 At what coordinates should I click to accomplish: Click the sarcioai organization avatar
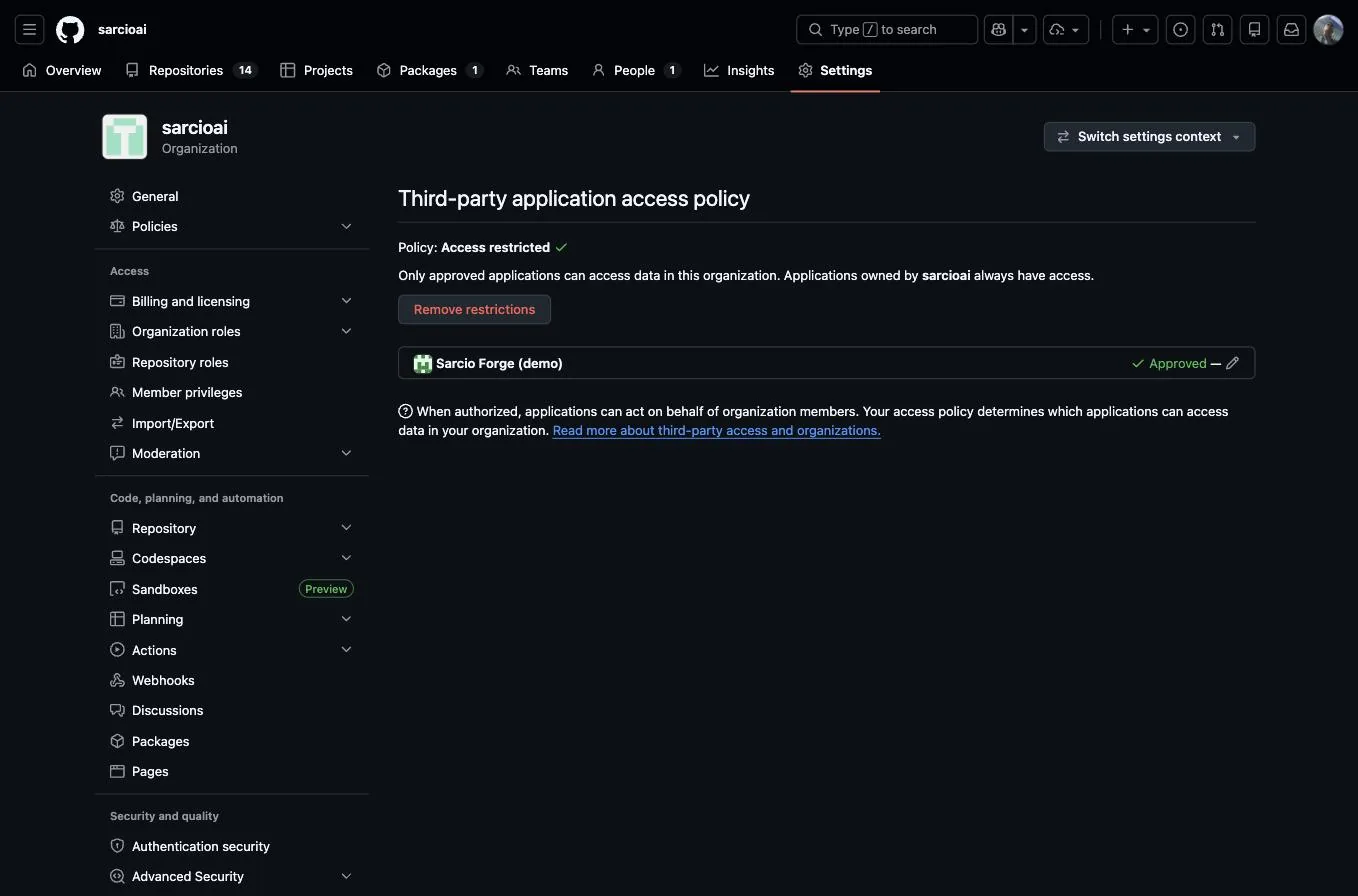[125, 137]
